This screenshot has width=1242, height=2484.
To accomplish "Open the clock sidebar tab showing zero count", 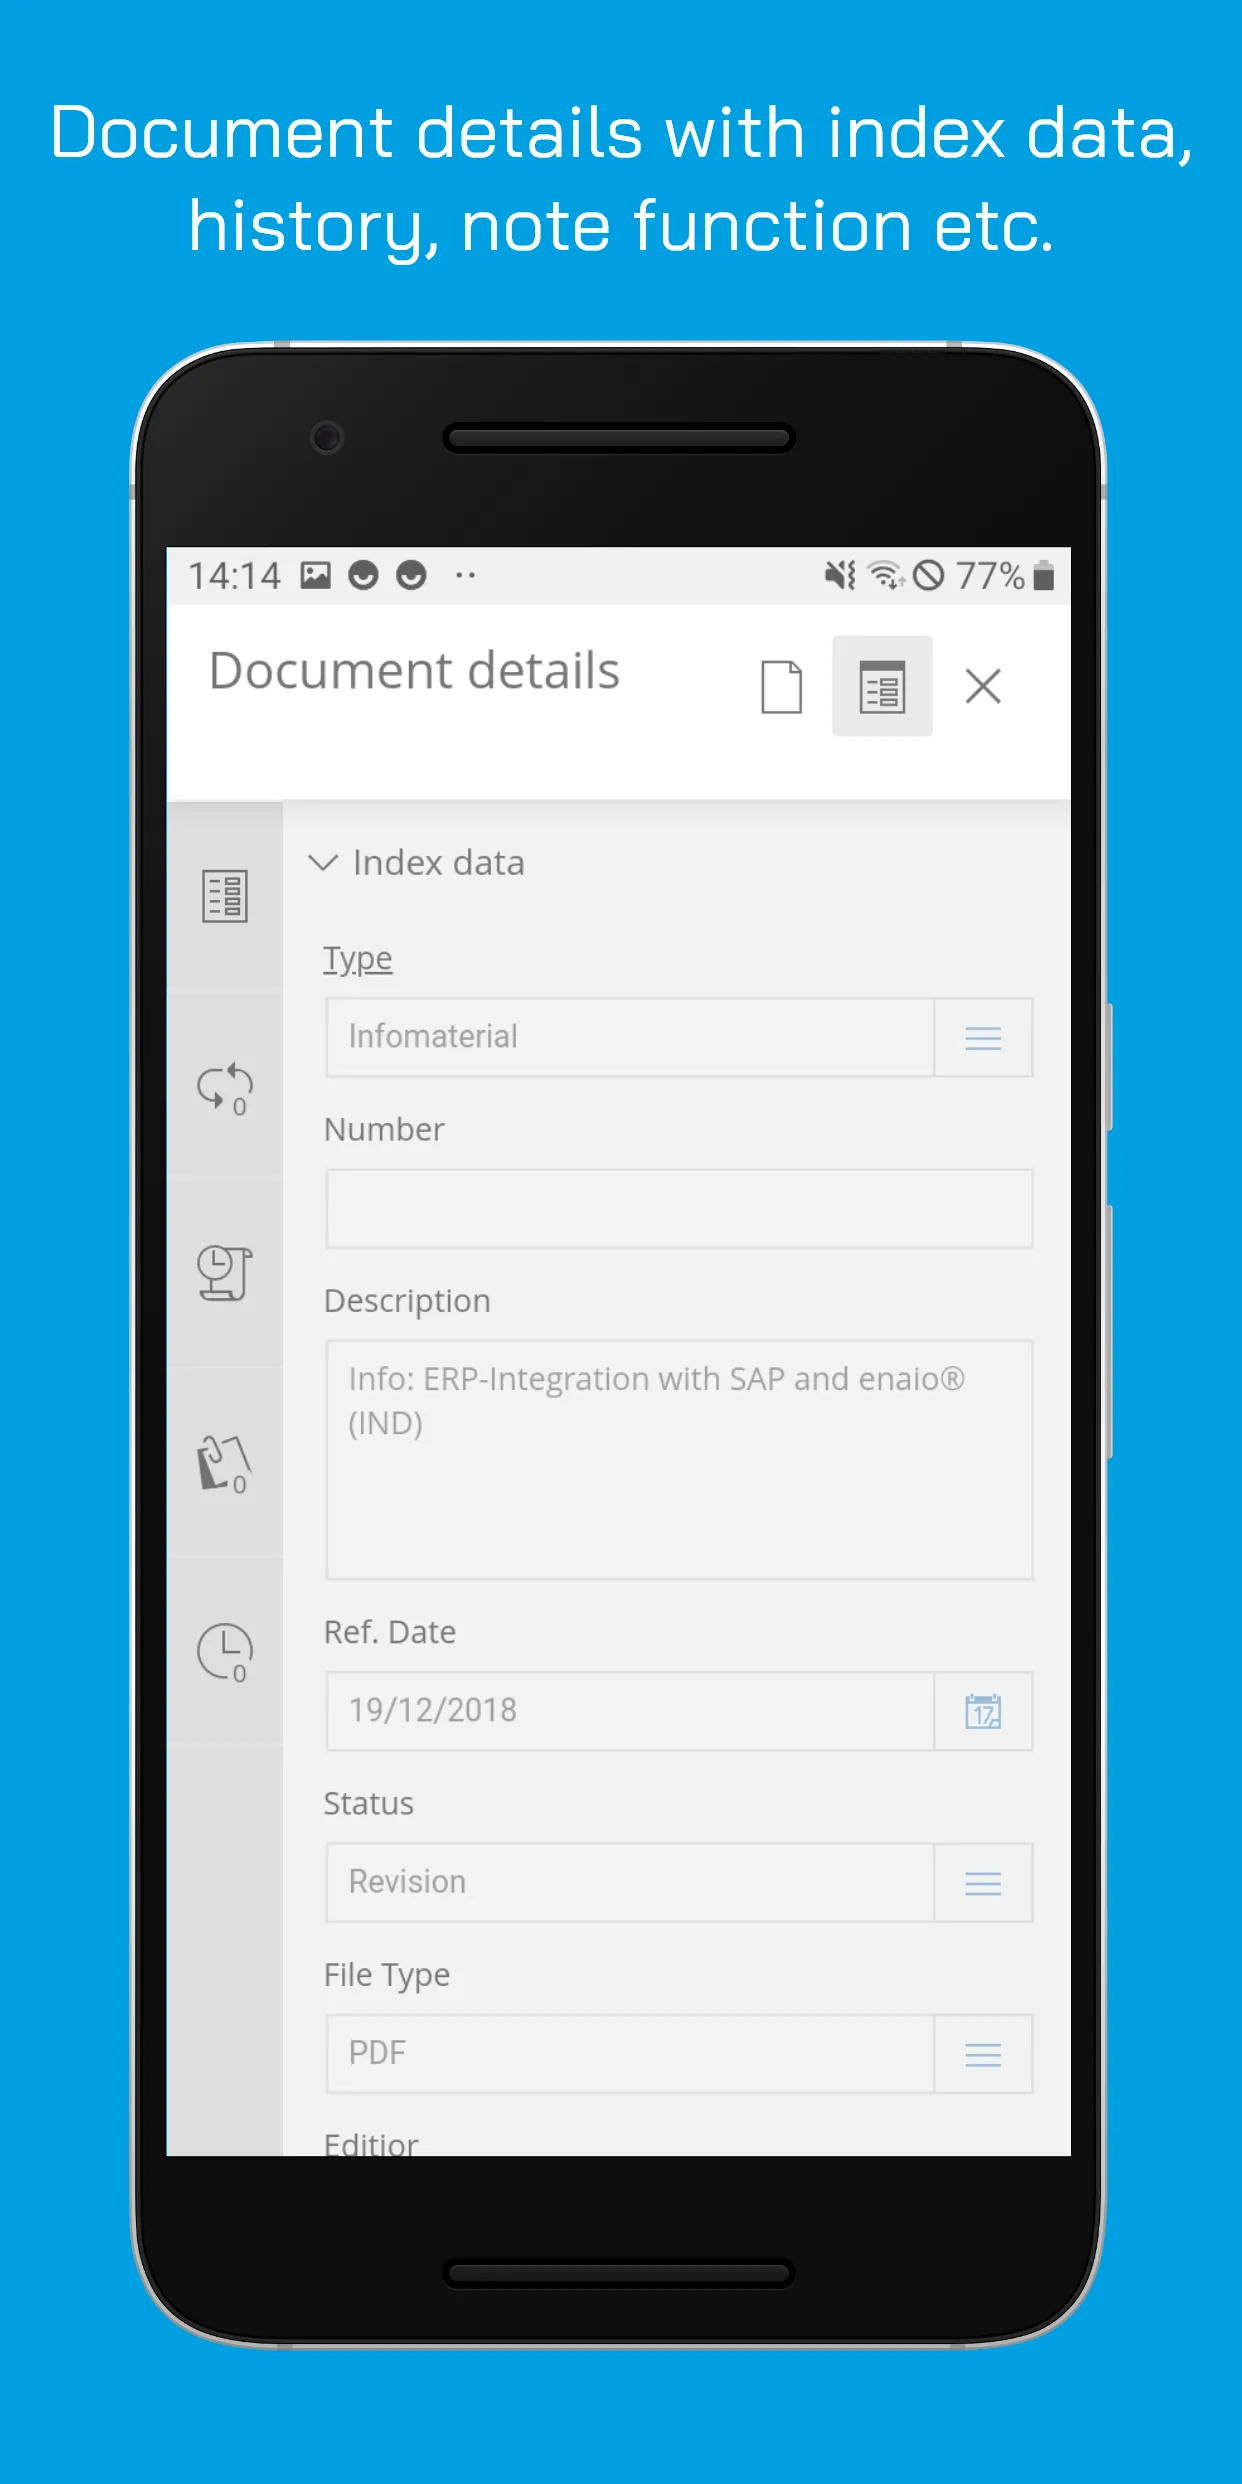I will 225,1652.
